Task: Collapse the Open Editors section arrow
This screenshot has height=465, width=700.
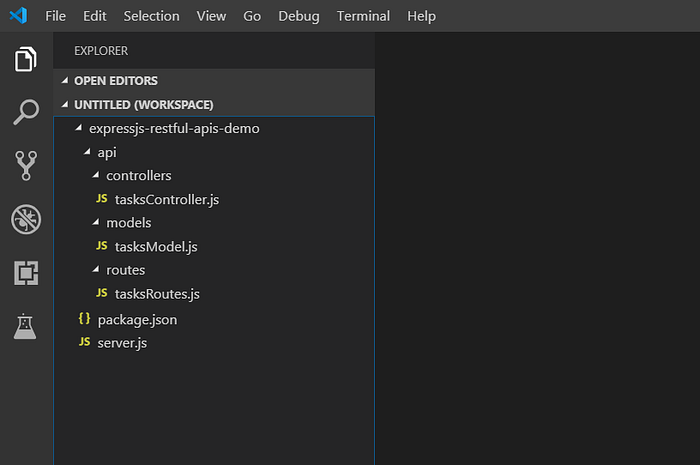Action: (x=65, y=80)
